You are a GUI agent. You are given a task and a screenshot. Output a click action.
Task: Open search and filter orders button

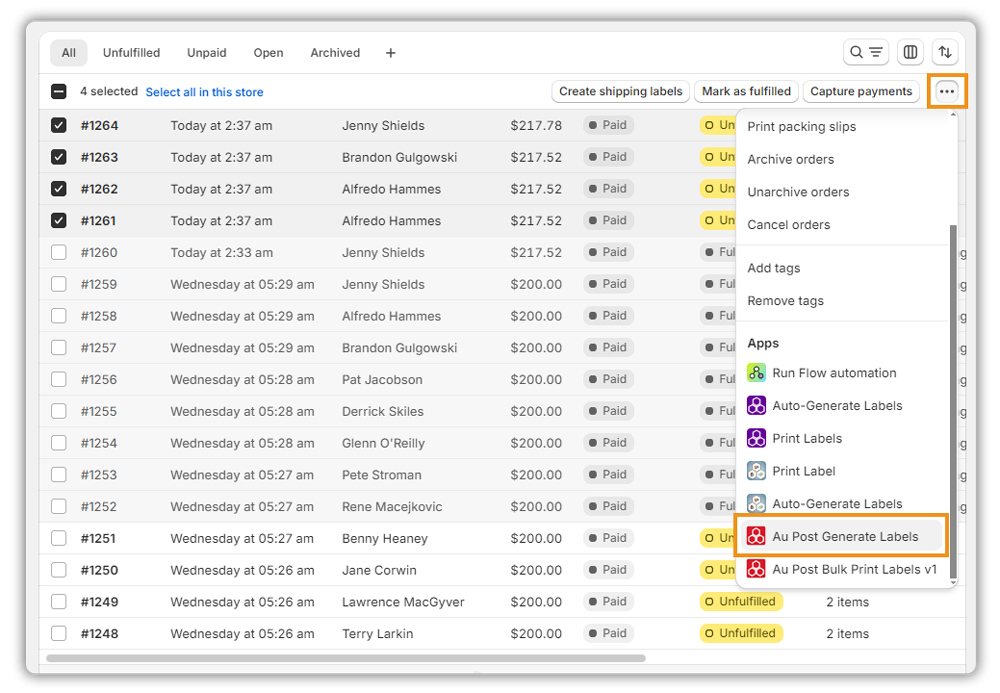click(865, 52)
